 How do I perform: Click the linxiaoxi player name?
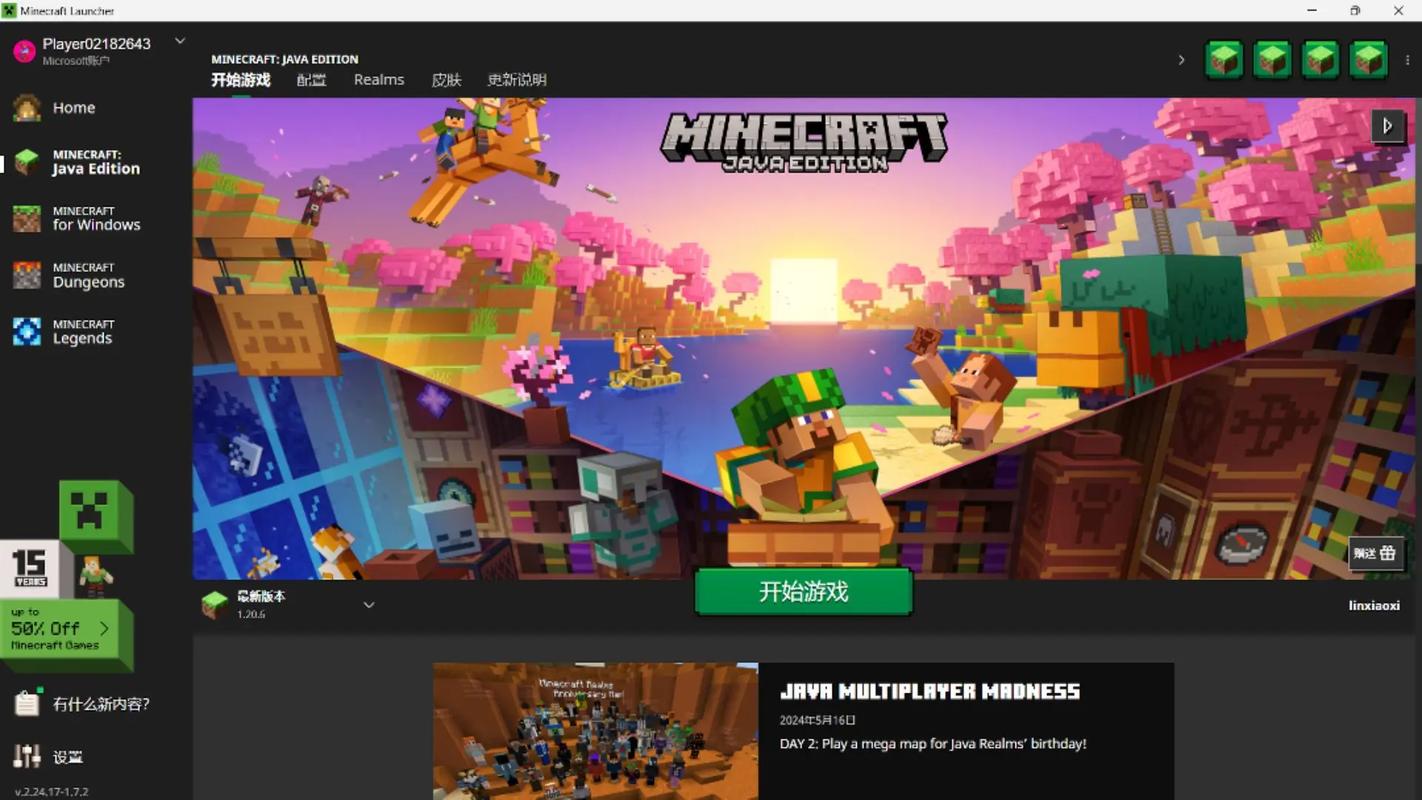point(1374,605)
